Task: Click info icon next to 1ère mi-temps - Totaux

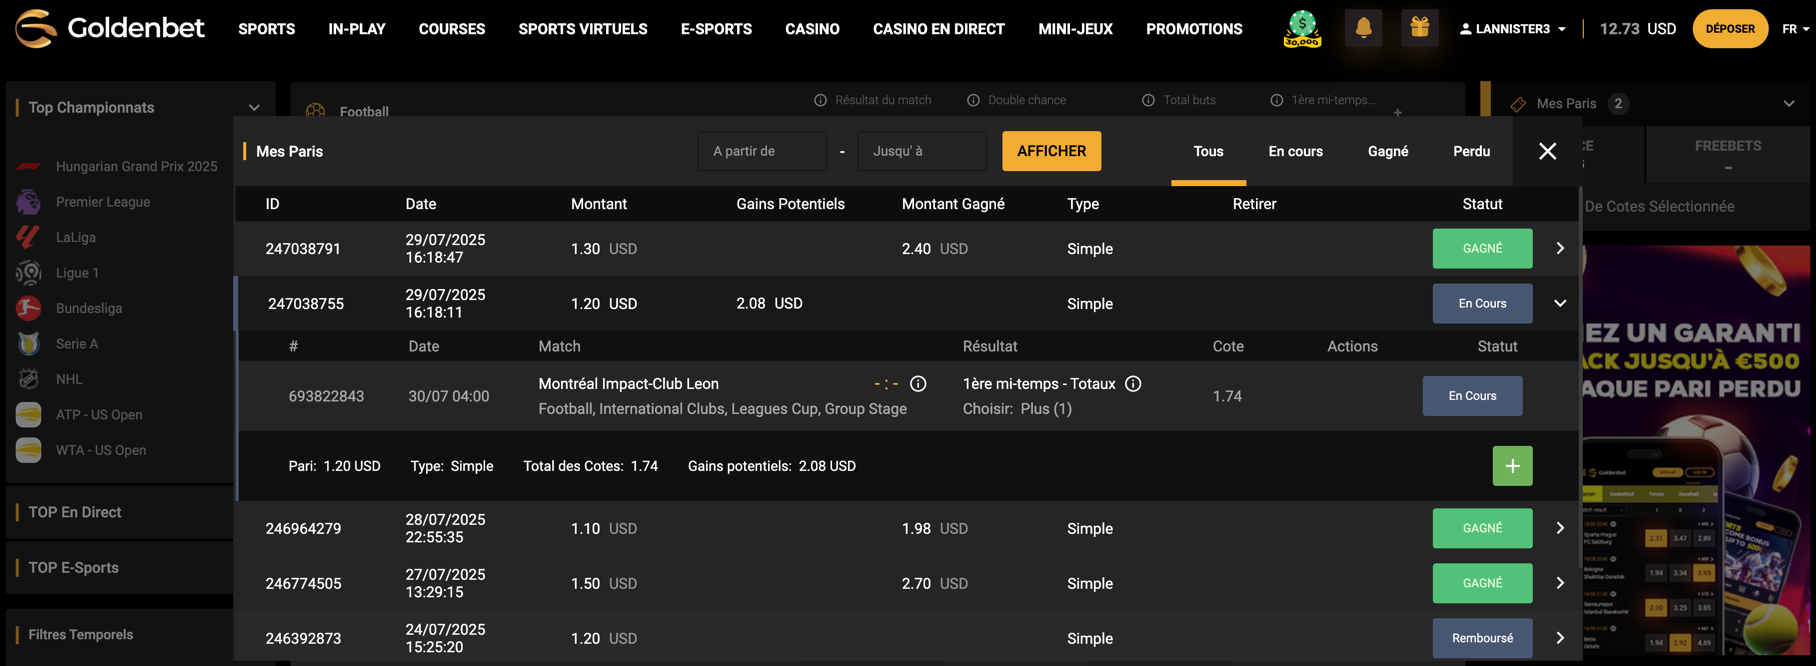Action: [1133, 384]
